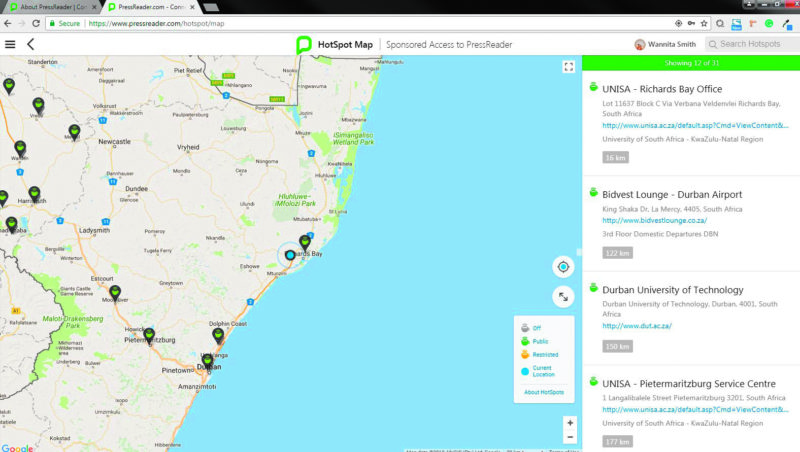800x452 pixels.
Task: Click the Richards Bay hotspot pin
Action: point(305,243)
